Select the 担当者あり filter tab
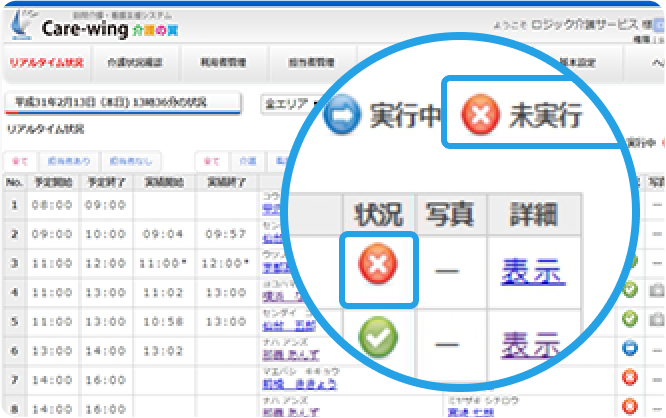 coord(69,161)
